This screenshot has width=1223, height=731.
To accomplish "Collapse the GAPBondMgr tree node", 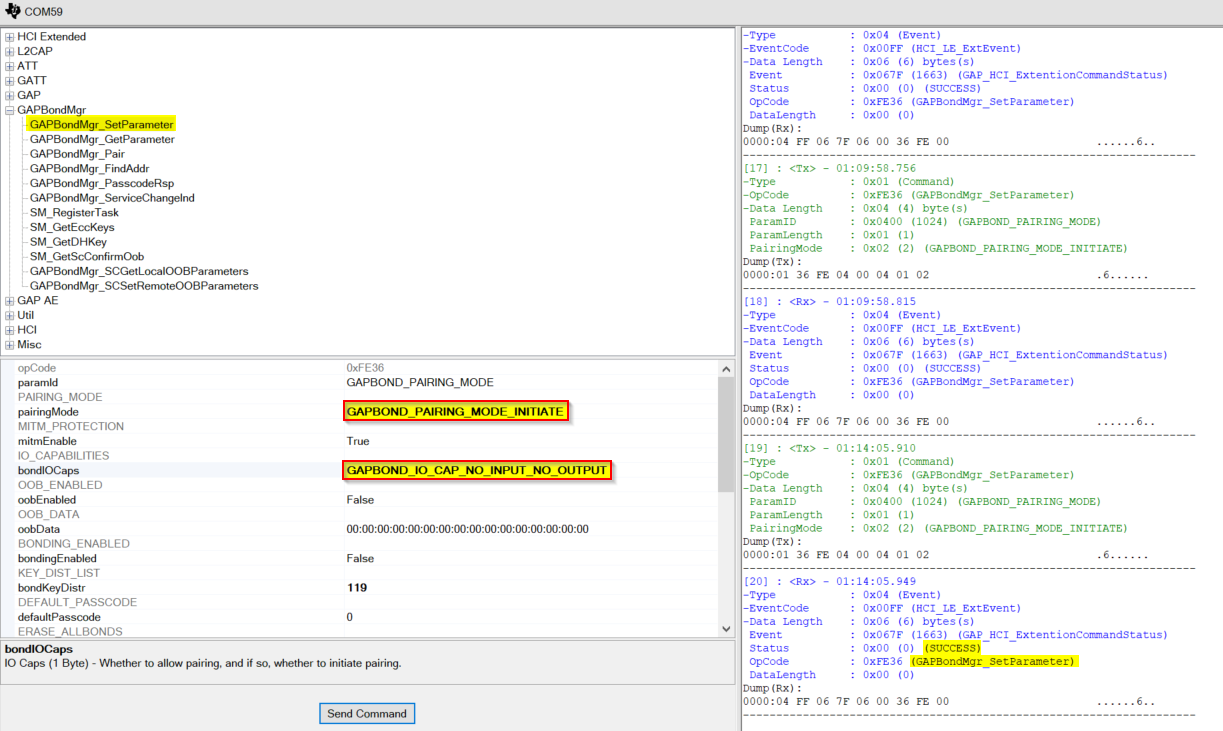I will click(7, 110).
